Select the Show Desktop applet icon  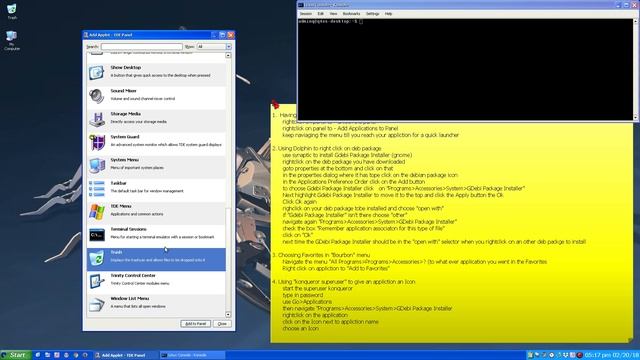pos(97,72)
